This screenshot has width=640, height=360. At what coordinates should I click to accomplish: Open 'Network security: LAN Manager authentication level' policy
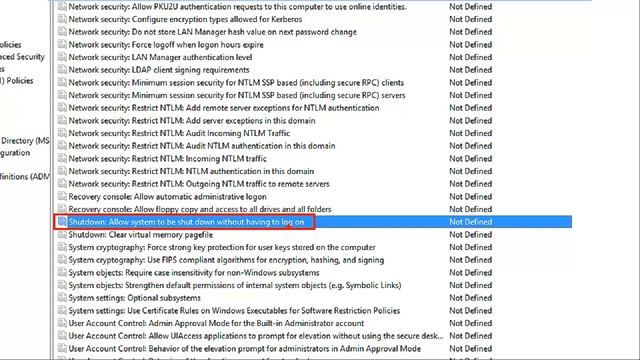(160, 57)
